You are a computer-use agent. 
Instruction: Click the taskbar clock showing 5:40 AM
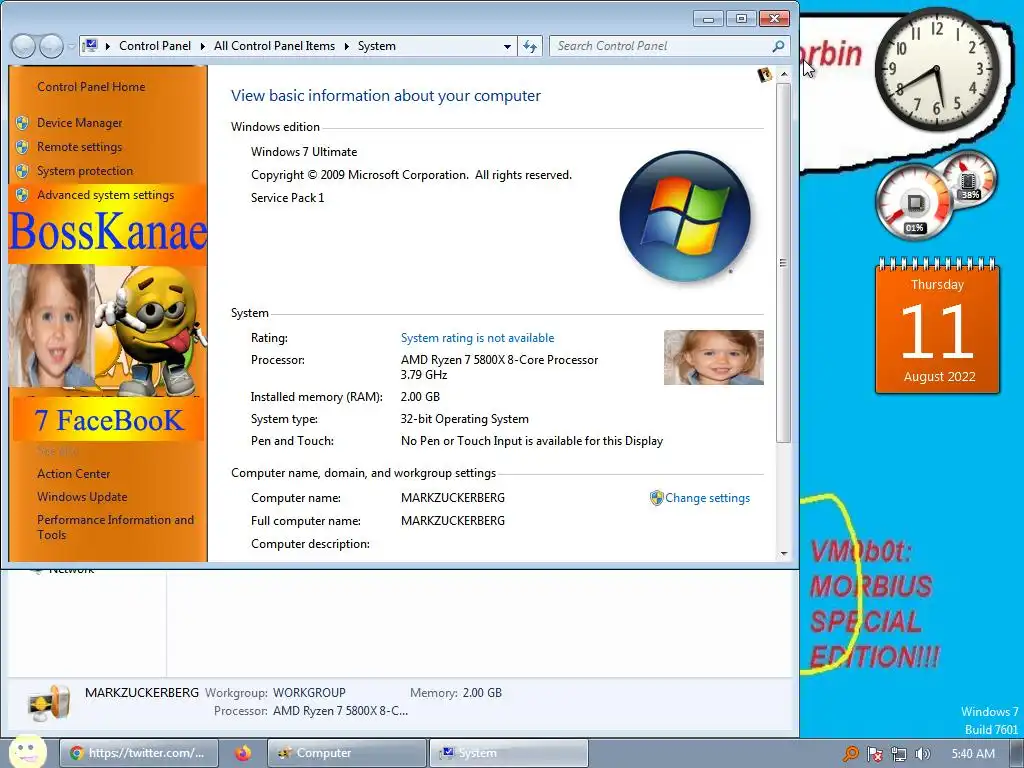tap(973, 754)
